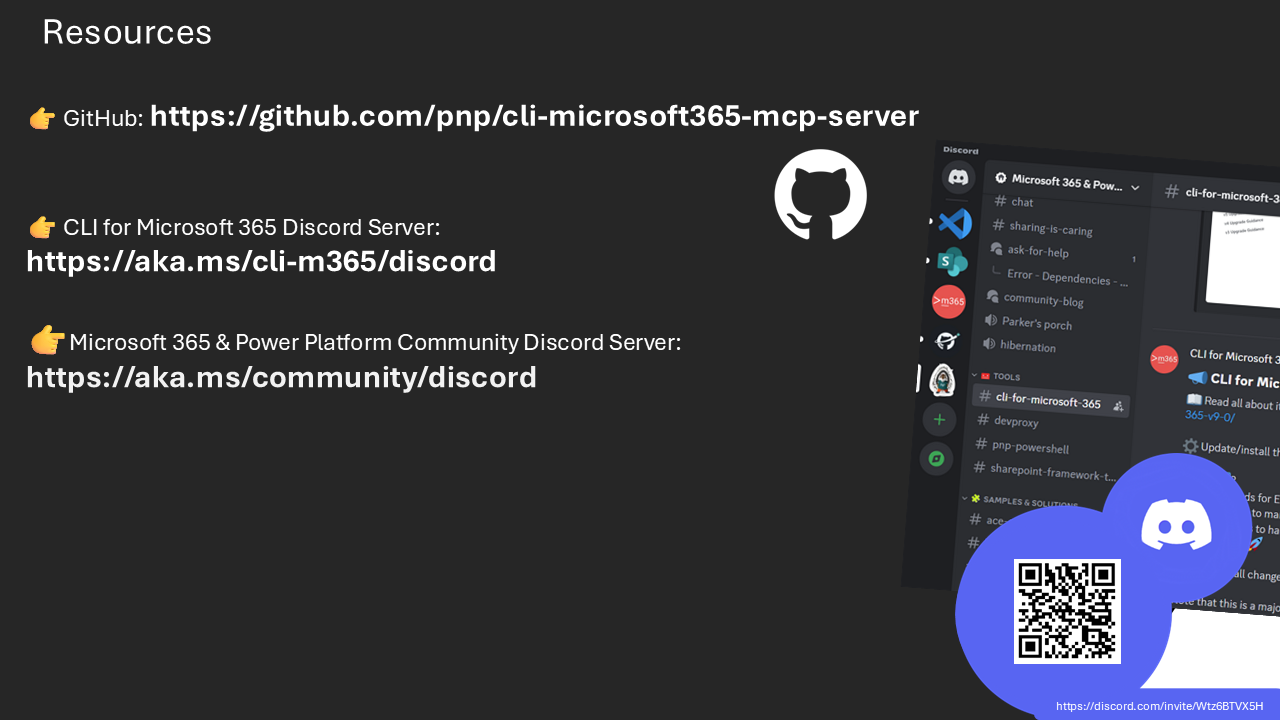
Task: Expand the Microsoft 365 & Pow... server dropdown
Action: point(1134,187)
